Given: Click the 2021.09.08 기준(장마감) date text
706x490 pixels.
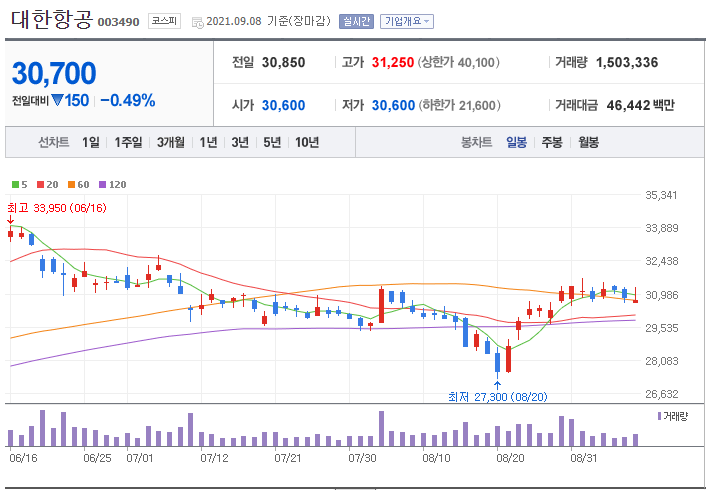Looking at the screenshot, I should [268, 22].
